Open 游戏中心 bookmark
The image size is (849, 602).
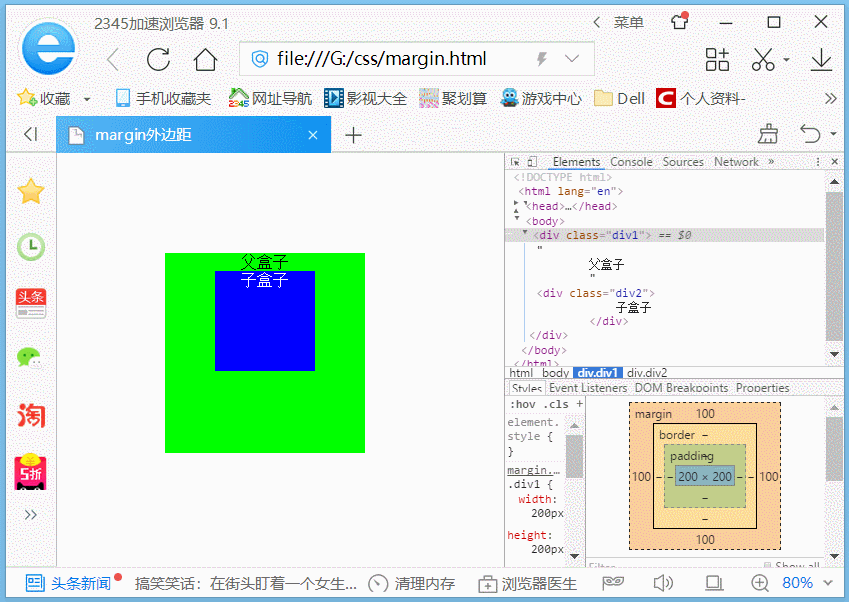[x=541, y=99]
